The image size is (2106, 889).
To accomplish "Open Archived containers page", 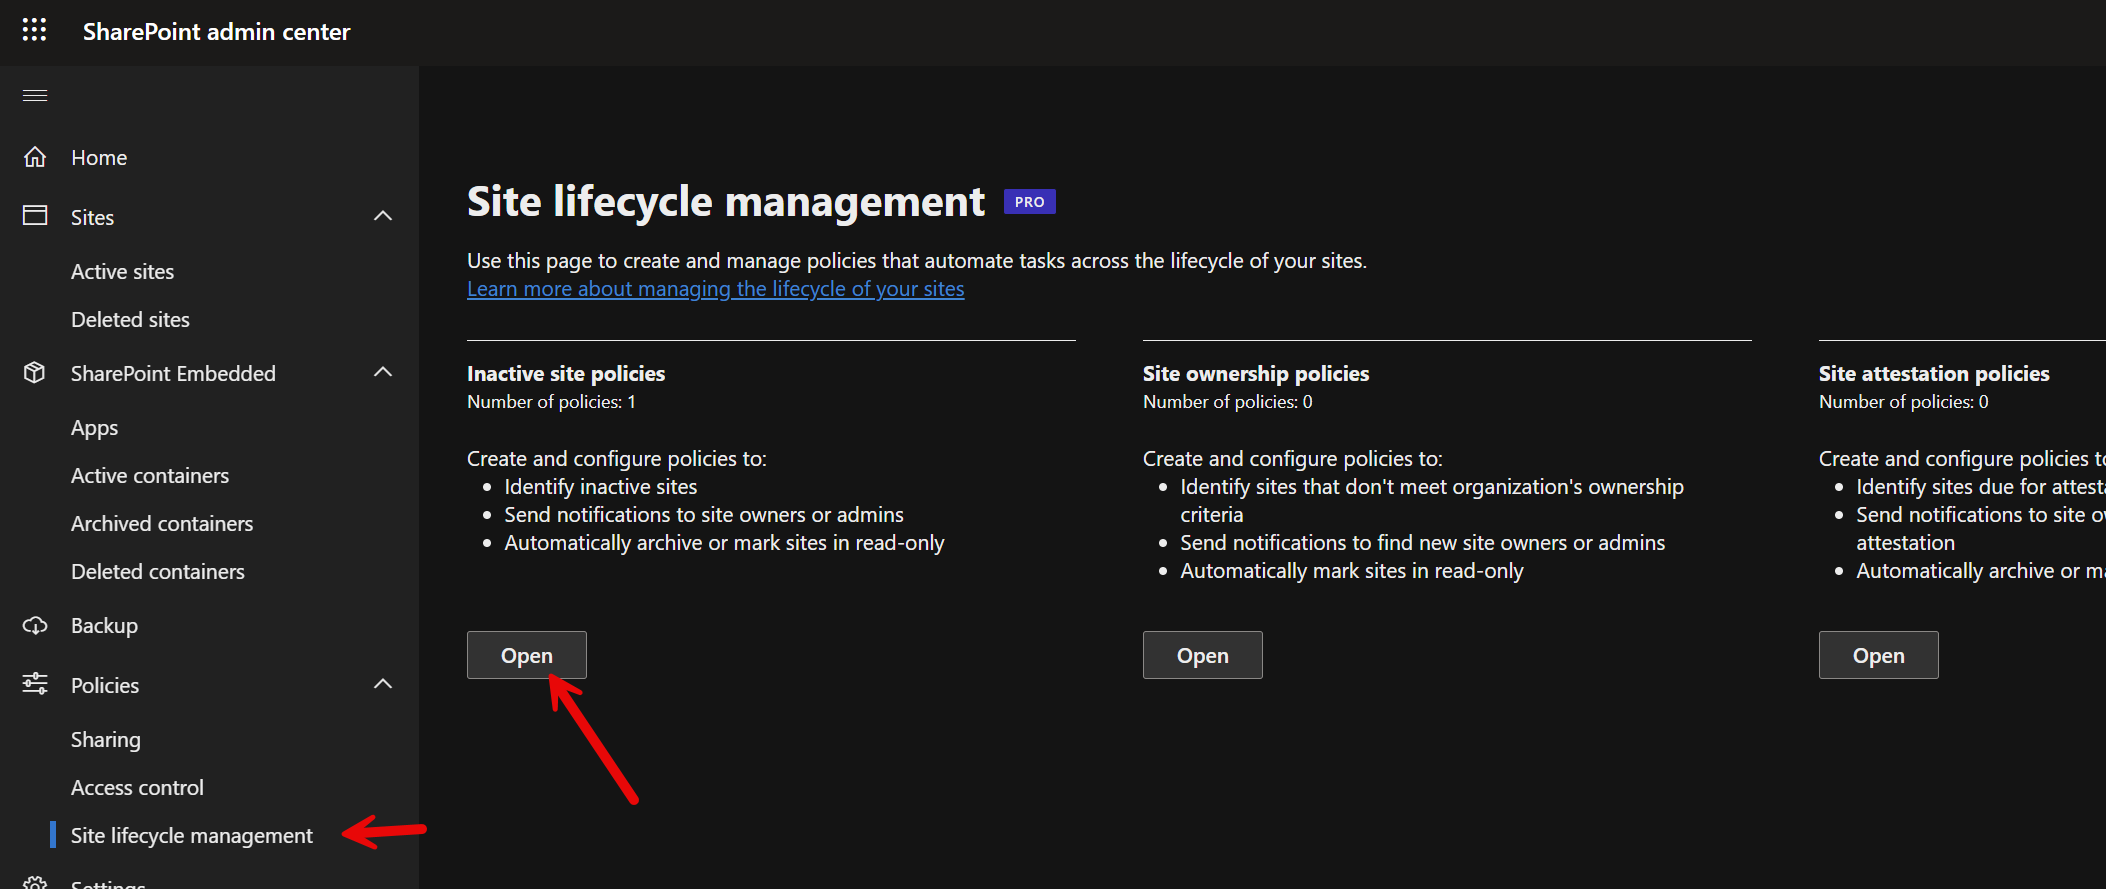I will [162, 524].
